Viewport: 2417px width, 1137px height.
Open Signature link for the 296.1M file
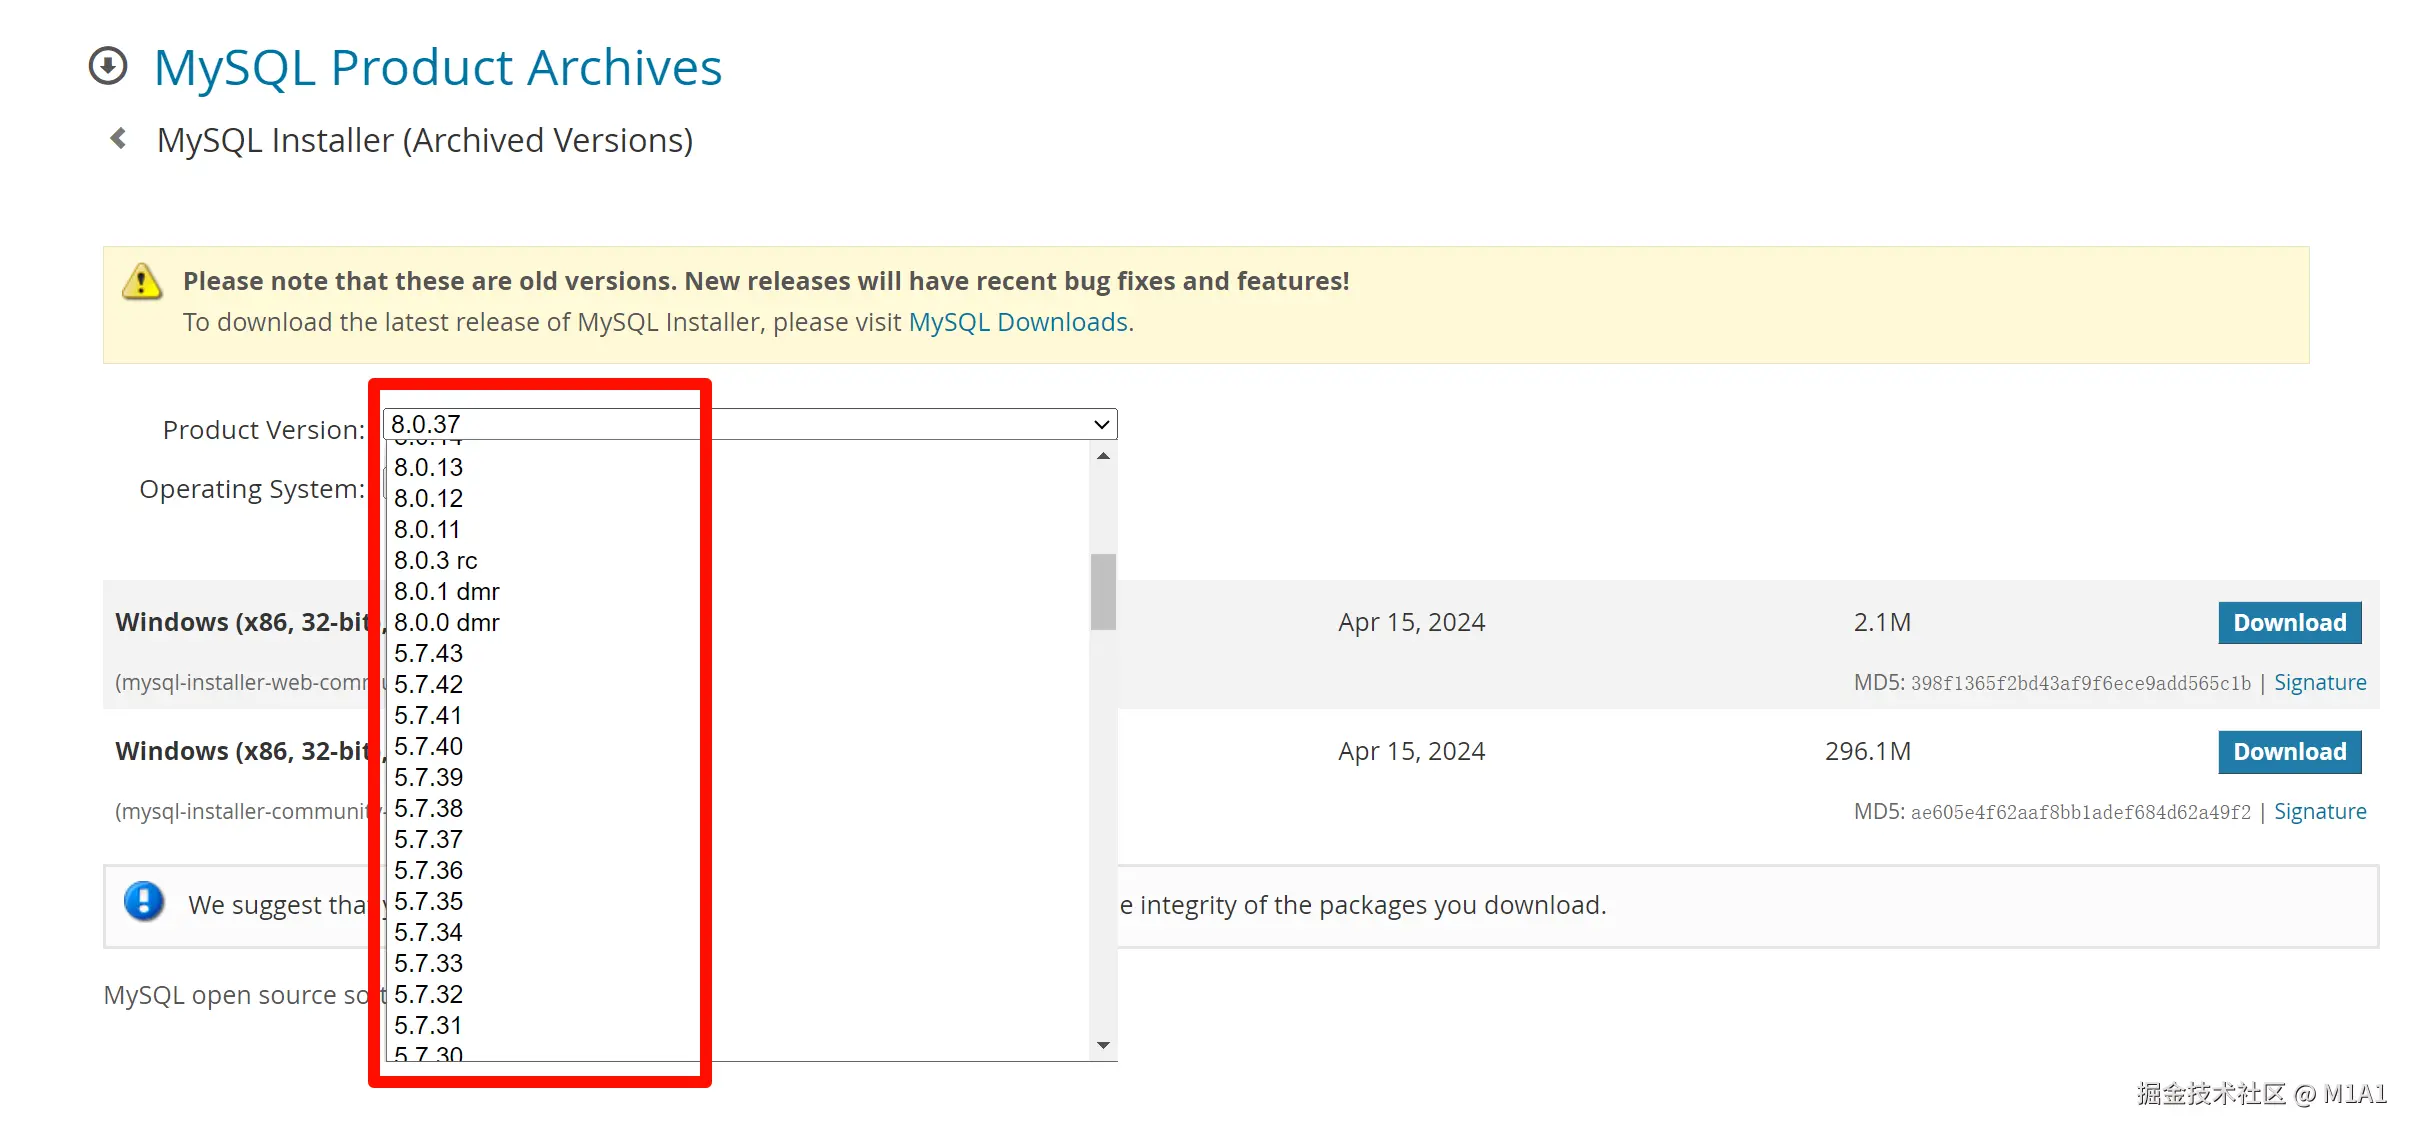[2319, 811]
